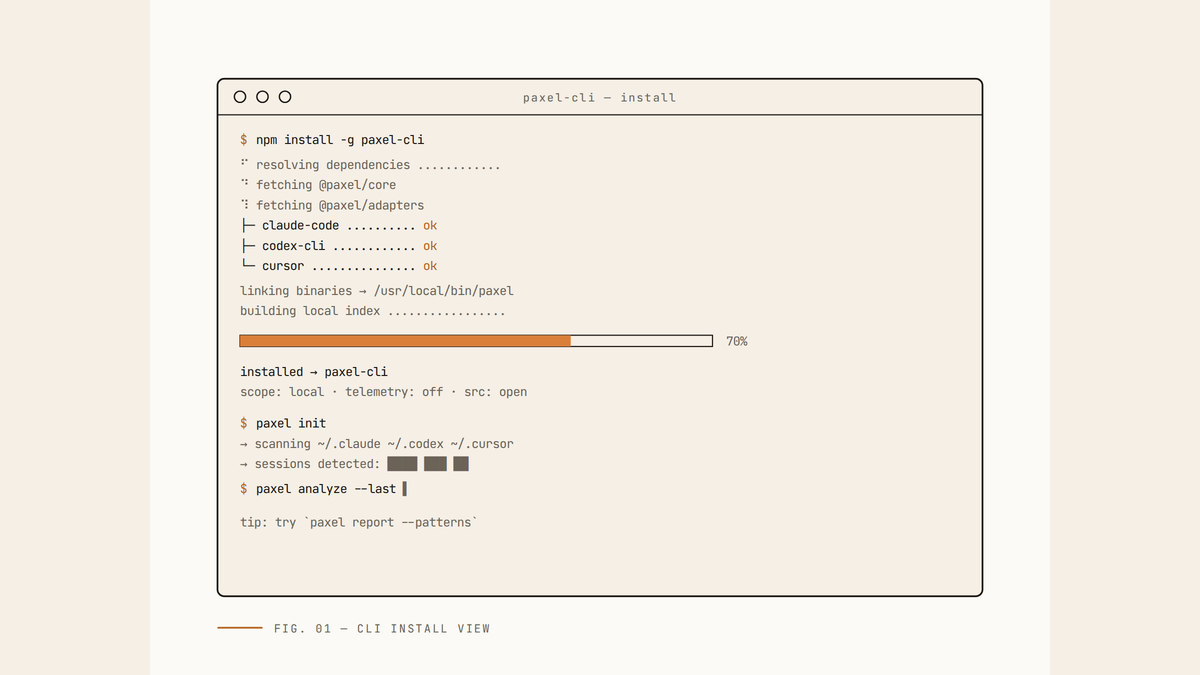Click the 'linking binaries → /usr/local/bin/paxel' line
Image resolution: width=1200 pixels, height=675 pixels.
pos(377,291)
